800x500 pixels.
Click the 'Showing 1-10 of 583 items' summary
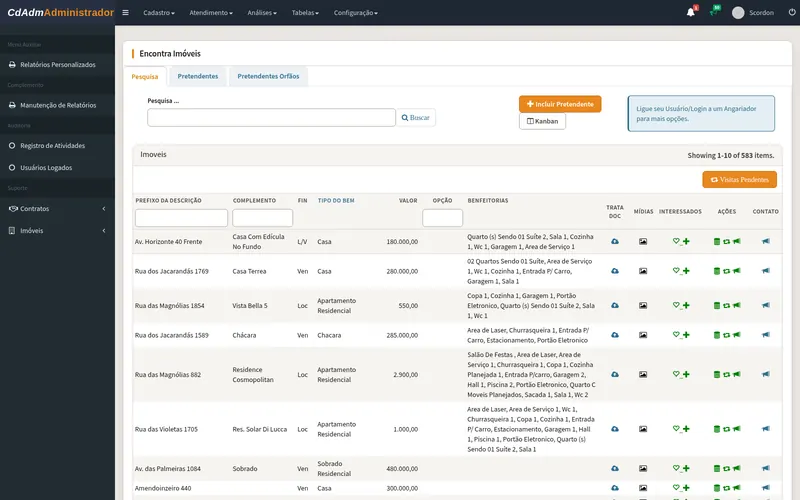(x=730, y=156)
